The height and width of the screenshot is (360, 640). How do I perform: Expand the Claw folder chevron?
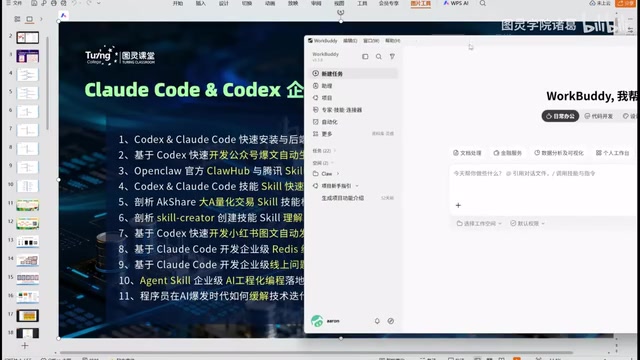pos(338,174)
